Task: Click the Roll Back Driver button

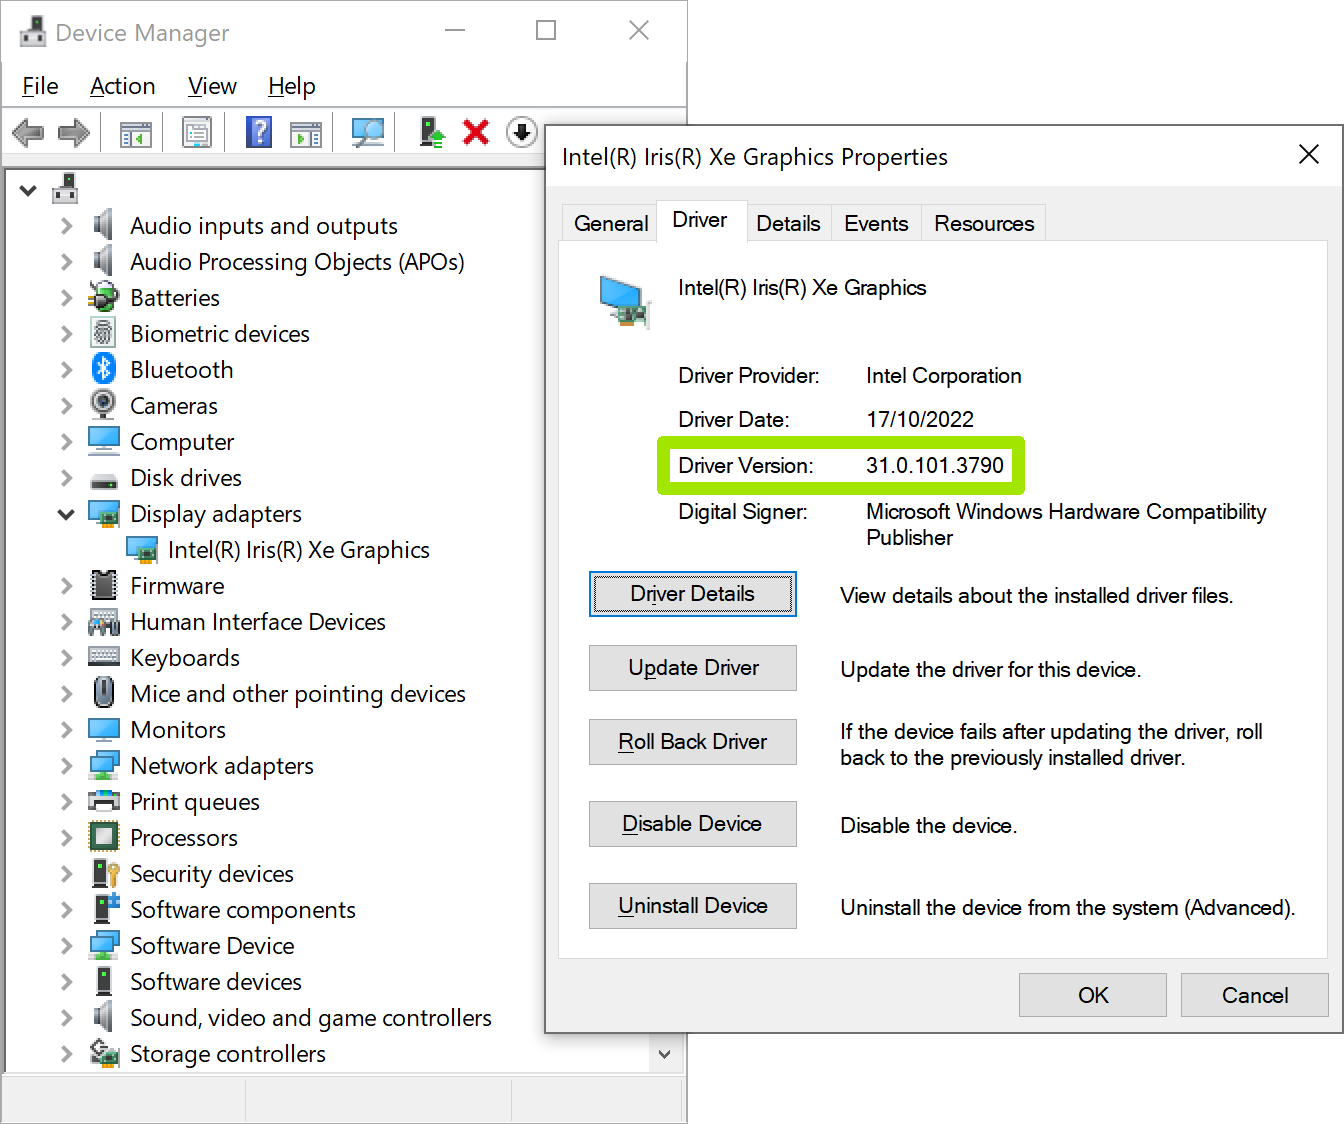Action: 693,742
